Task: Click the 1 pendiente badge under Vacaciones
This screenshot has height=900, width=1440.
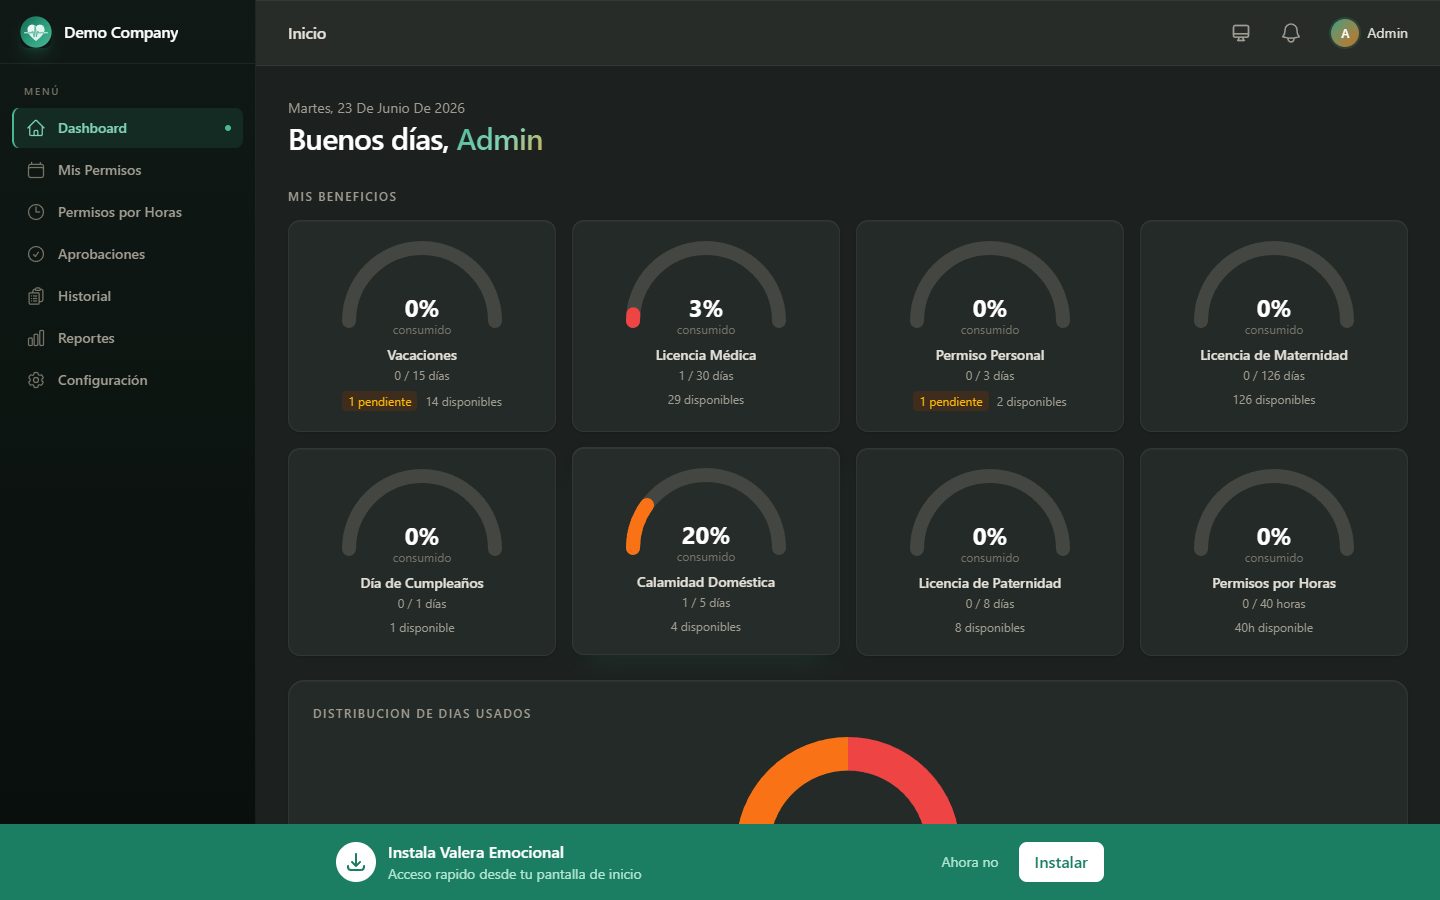Action: click(x=380, y=402)
